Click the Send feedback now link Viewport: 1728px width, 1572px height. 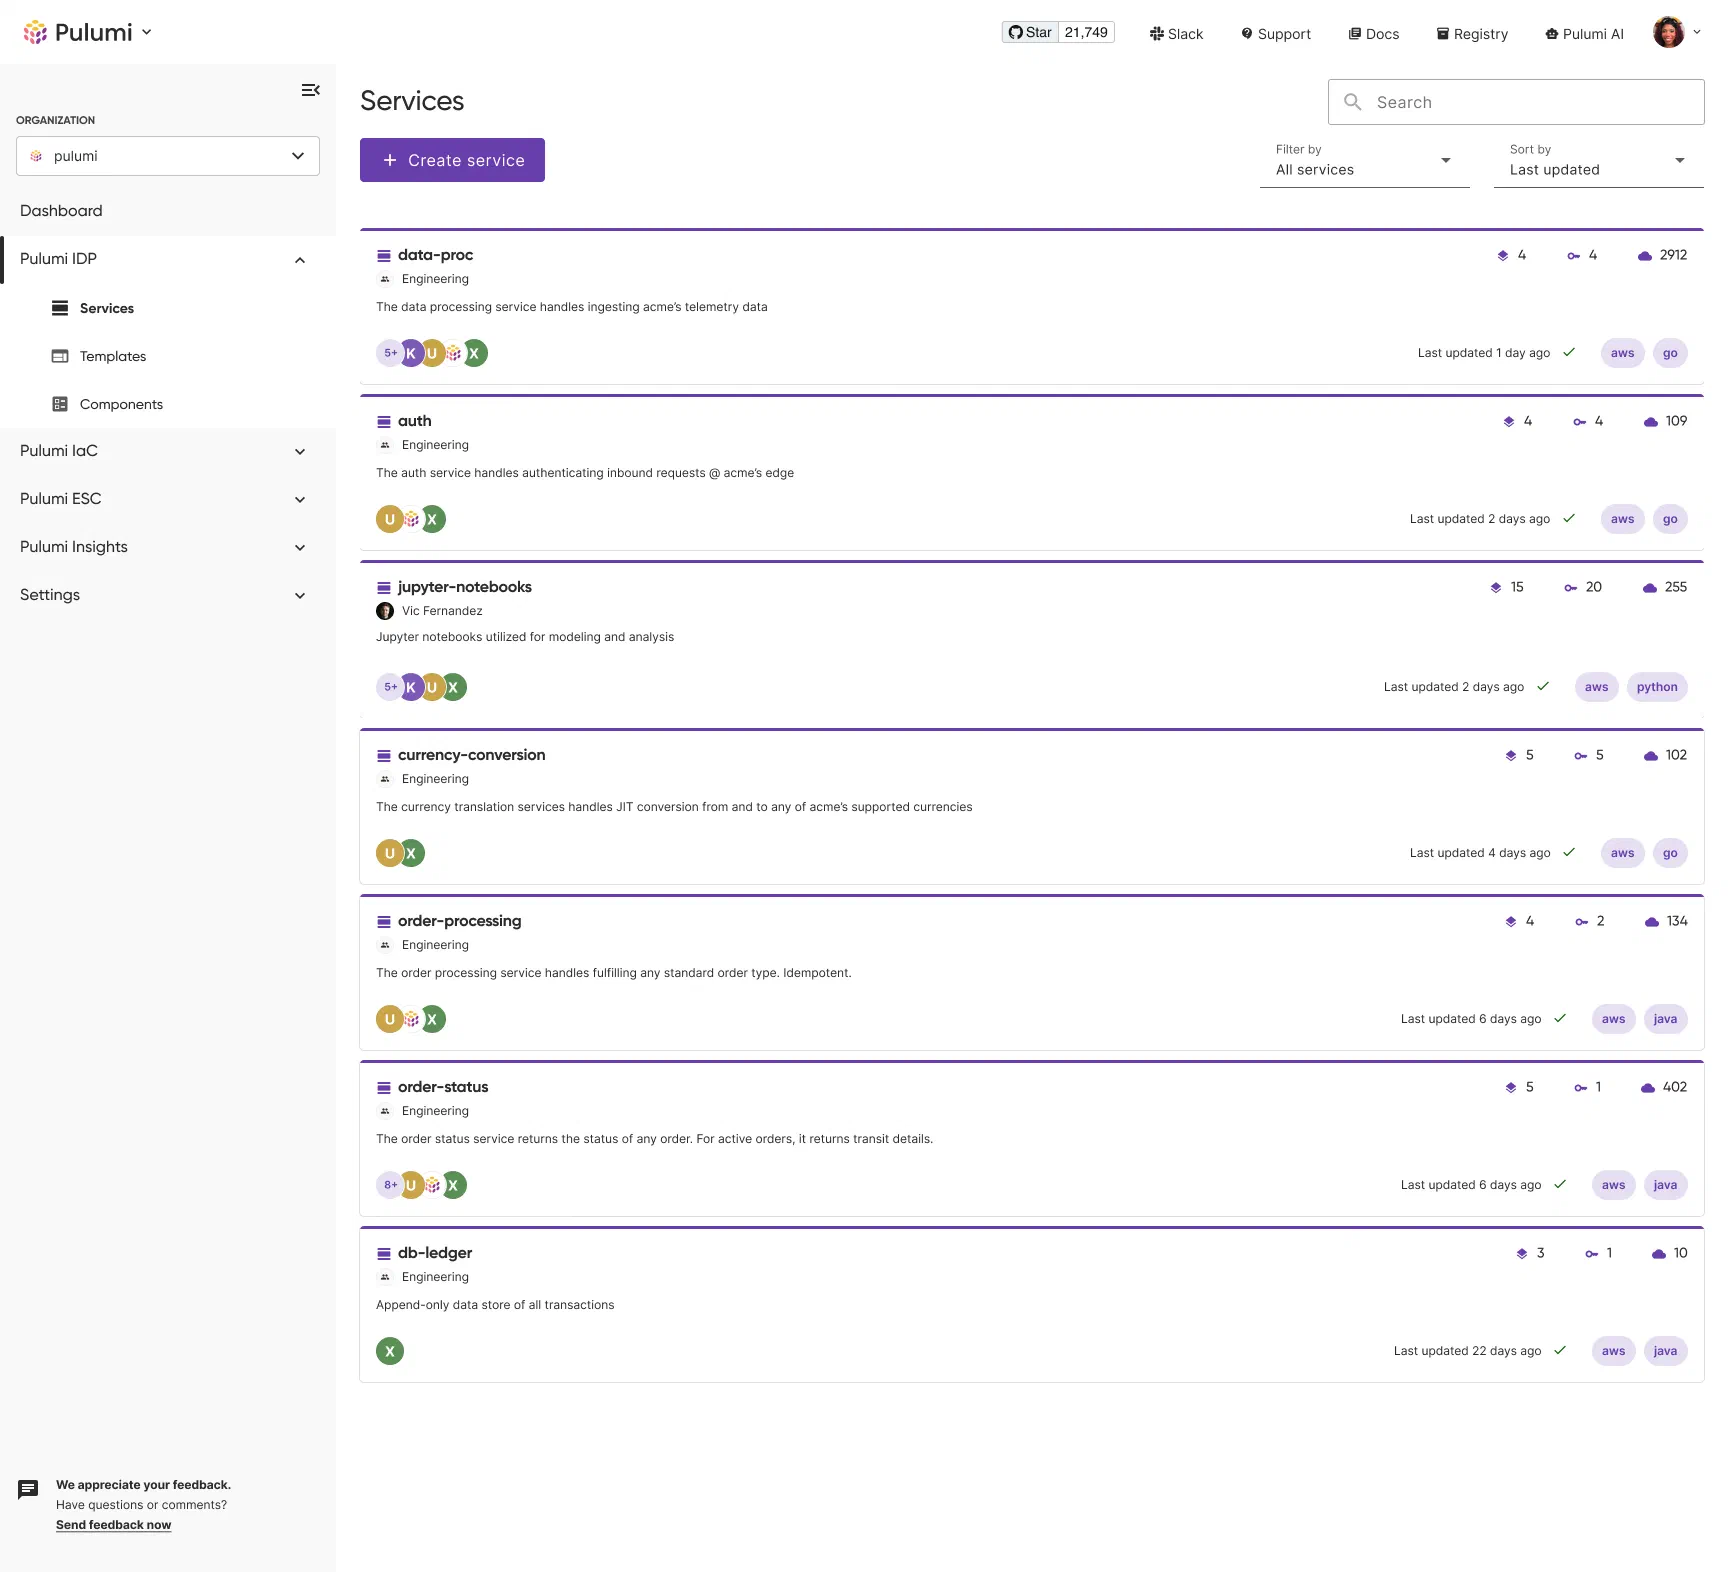113,1524
